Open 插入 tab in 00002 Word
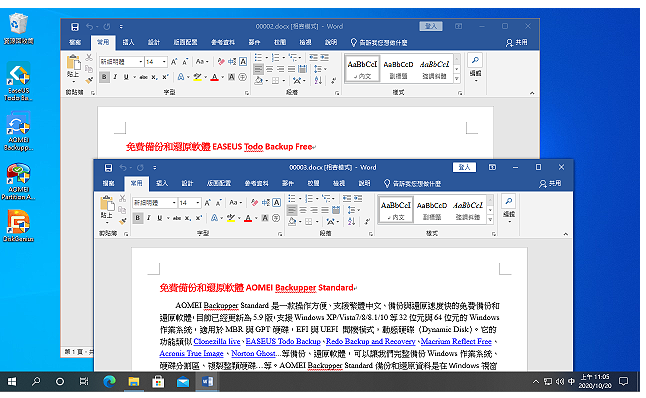646x398 pixels. tap(129, 42)
